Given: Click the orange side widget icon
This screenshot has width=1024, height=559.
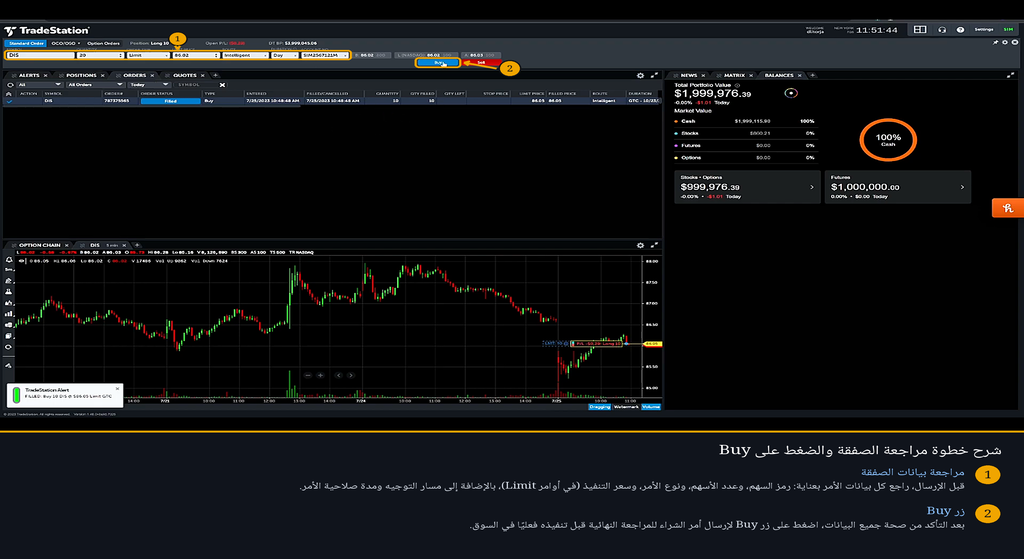Looking at the screenshot, I should 1008,208.
